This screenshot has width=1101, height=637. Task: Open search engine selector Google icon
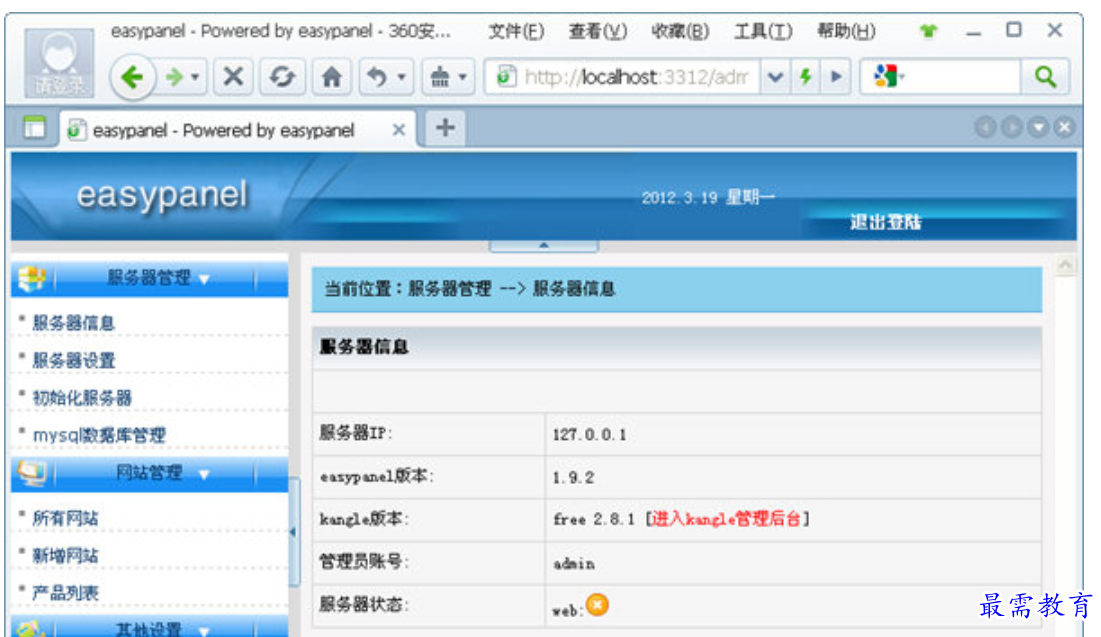click(887, 76)
